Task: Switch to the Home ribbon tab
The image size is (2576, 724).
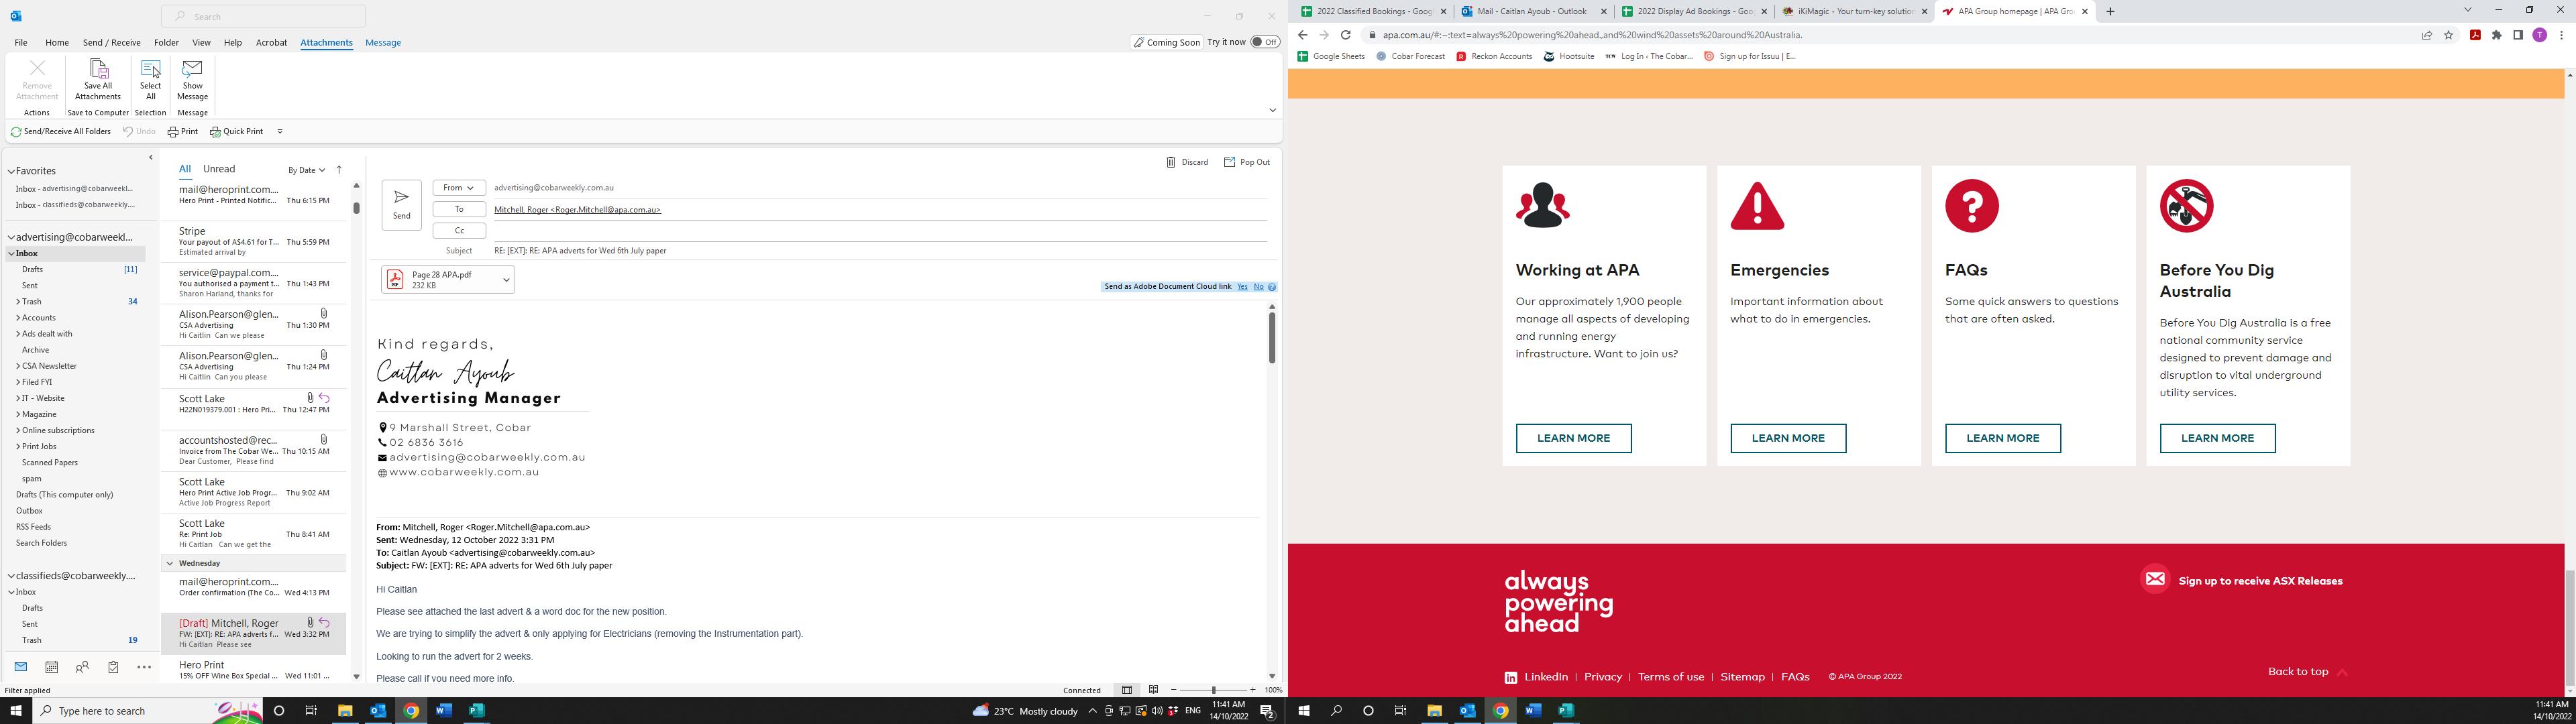Action: pyautogui.click(x=57, y=42)
